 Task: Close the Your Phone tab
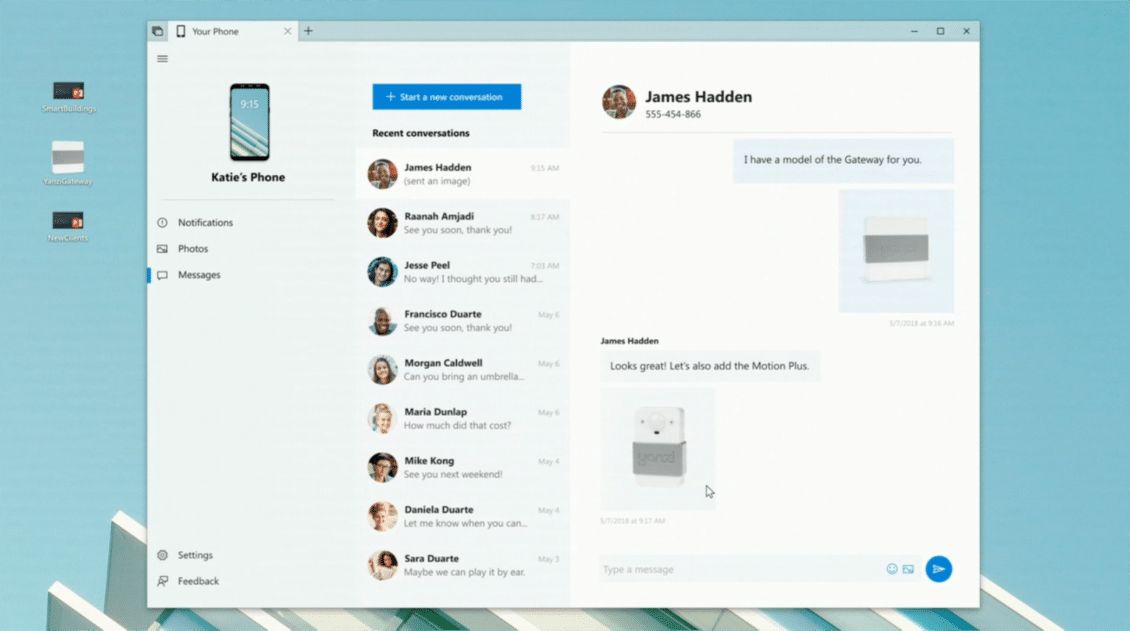288,31
